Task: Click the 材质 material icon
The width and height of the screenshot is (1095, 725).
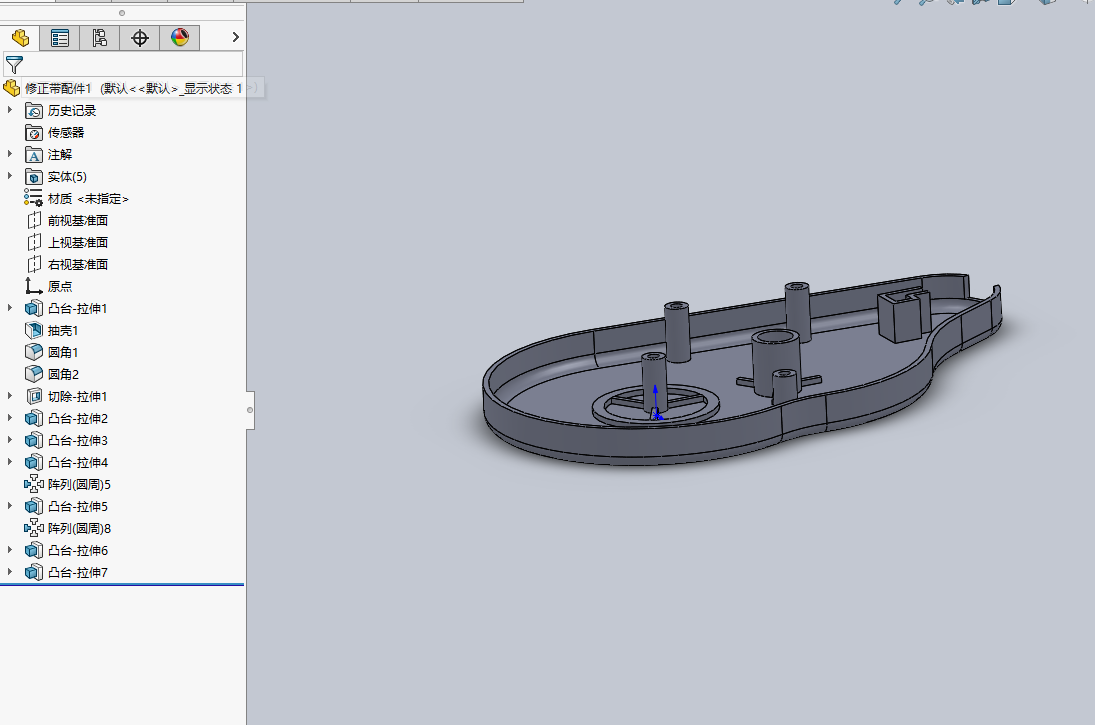Action: click(x=34, y=198)
